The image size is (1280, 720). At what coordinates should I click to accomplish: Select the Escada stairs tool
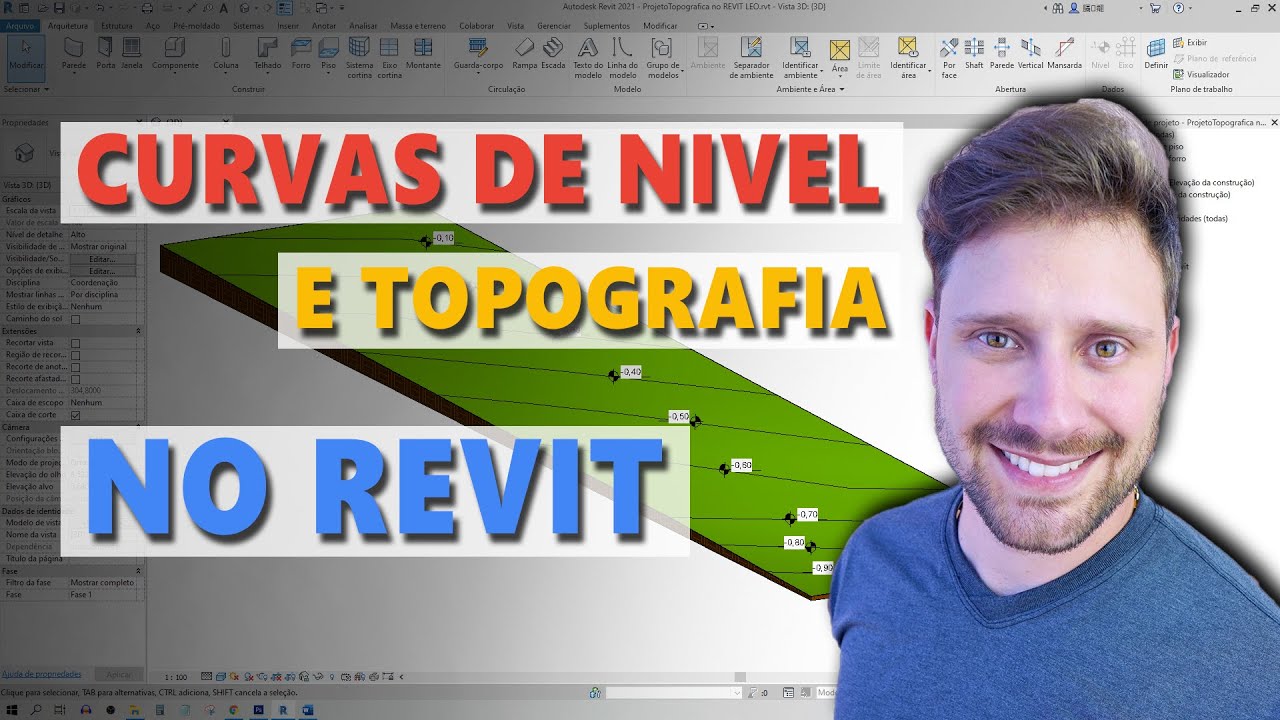[x=553, y=55]
